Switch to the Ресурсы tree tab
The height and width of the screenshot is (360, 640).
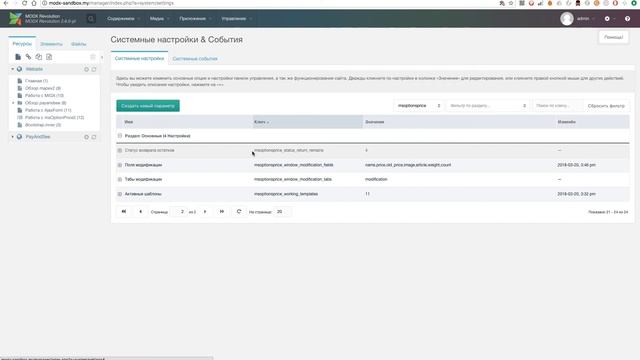[x=22, y=44]
